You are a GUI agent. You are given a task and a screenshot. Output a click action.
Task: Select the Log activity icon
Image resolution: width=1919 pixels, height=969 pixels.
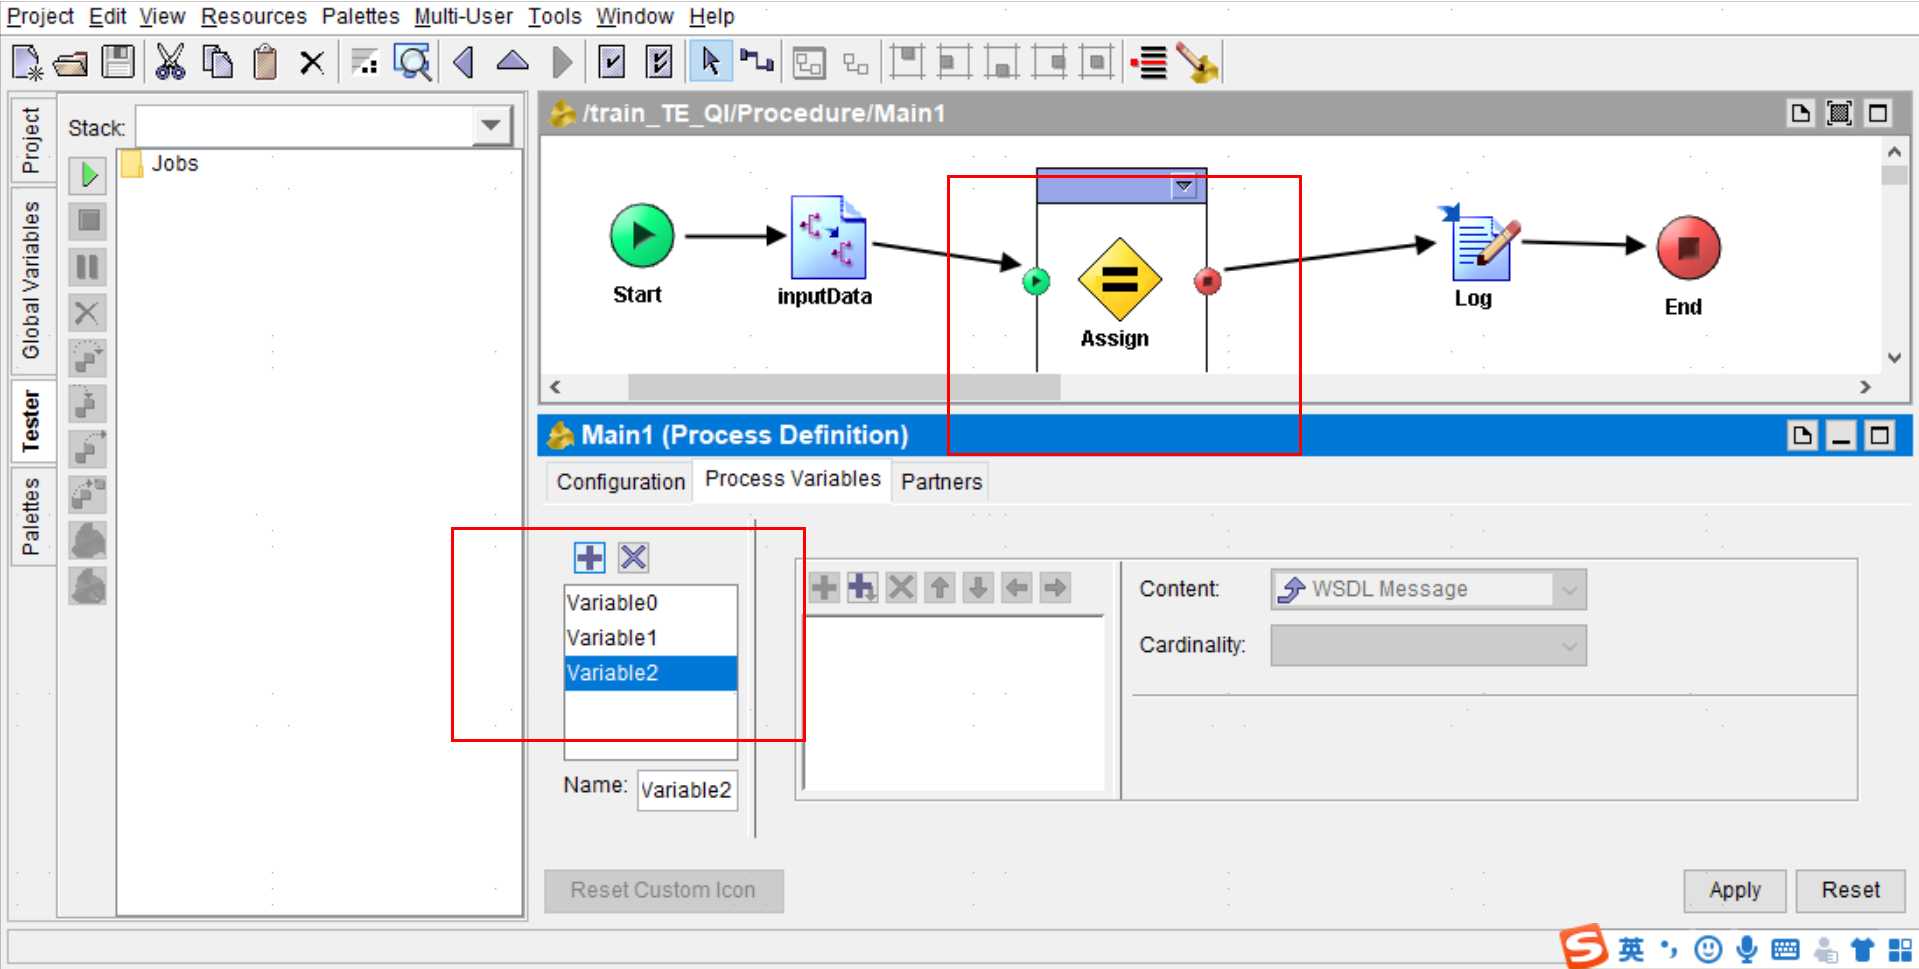point(1480,245)
